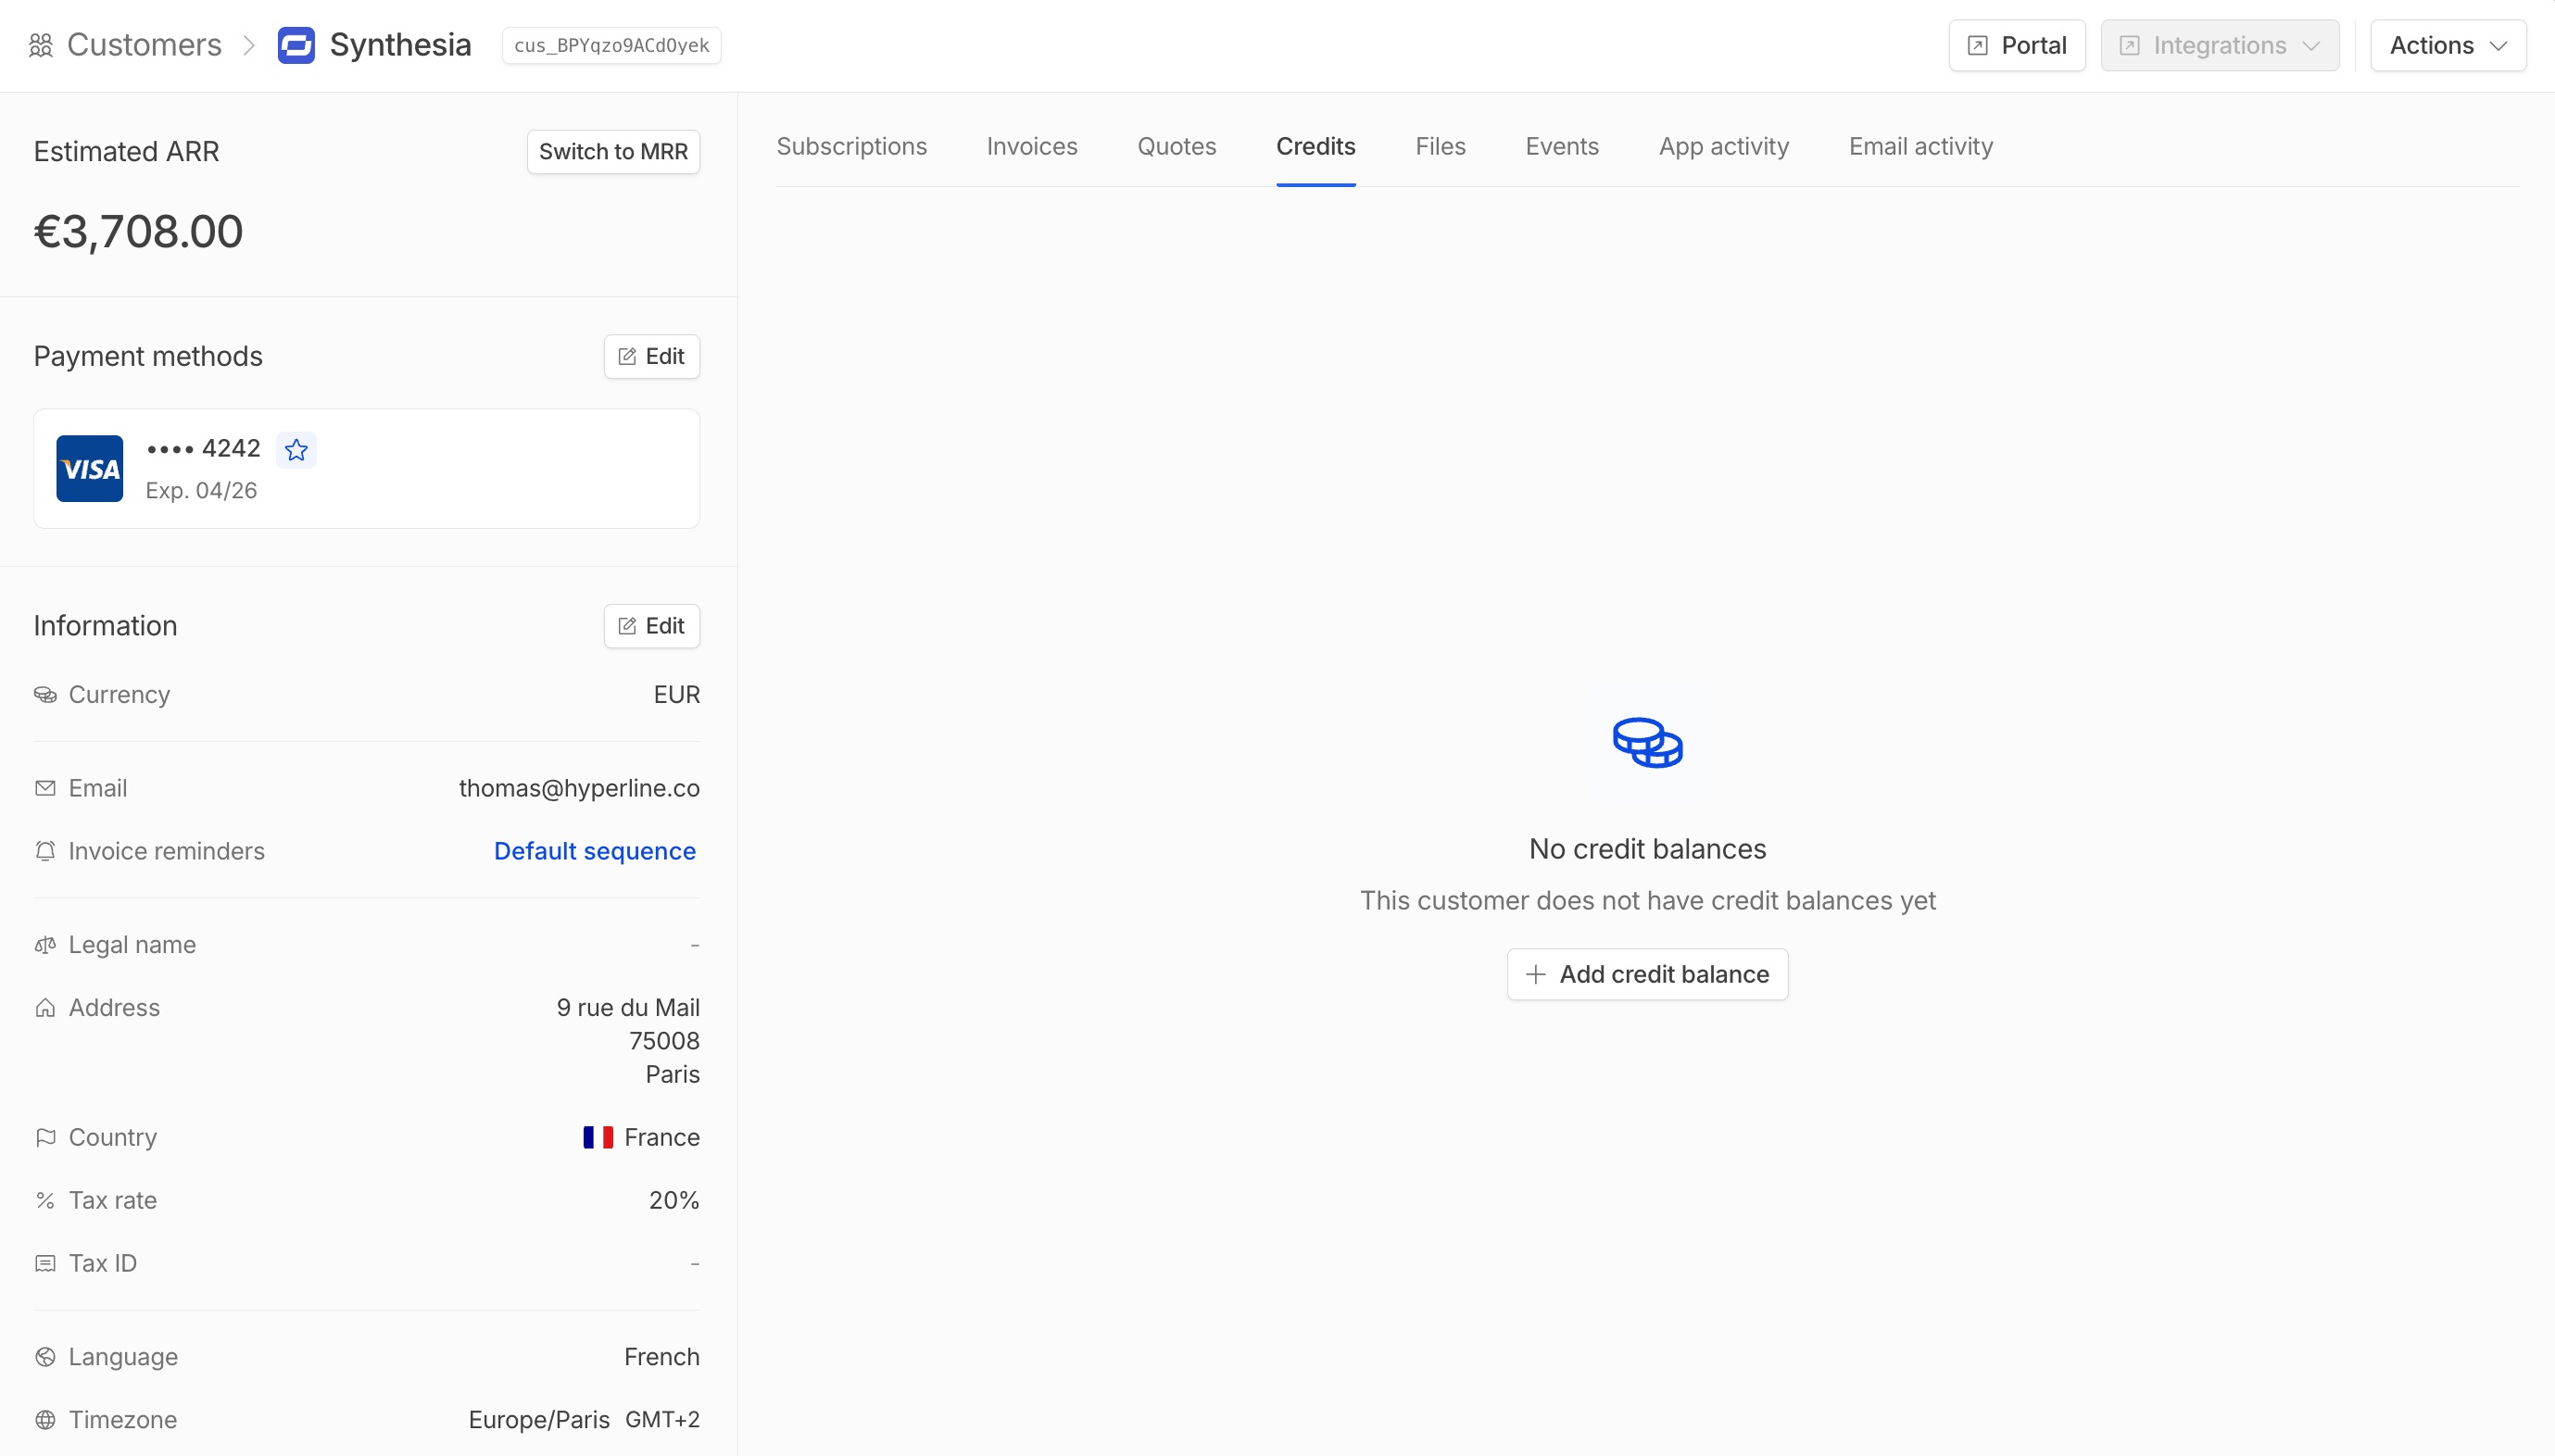Click the No credit balances heading
This screenshot has height=1456, width=2555.
point(1647,849)
